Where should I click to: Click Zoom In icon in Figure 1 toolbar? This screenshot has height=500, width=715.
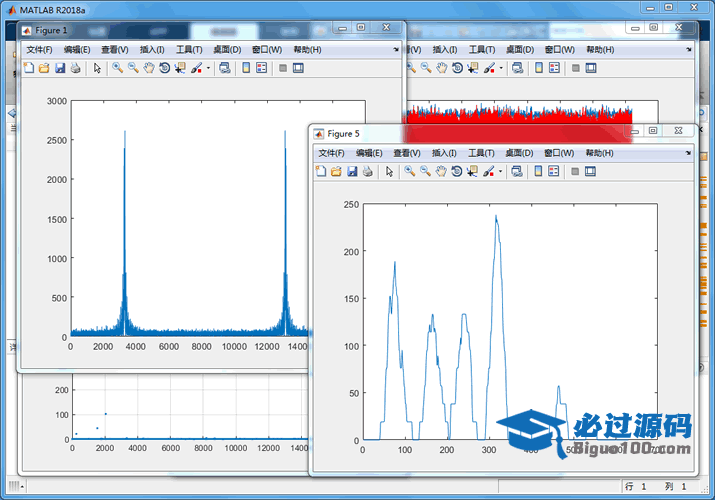pyautogui.click(x=117, y=68)
